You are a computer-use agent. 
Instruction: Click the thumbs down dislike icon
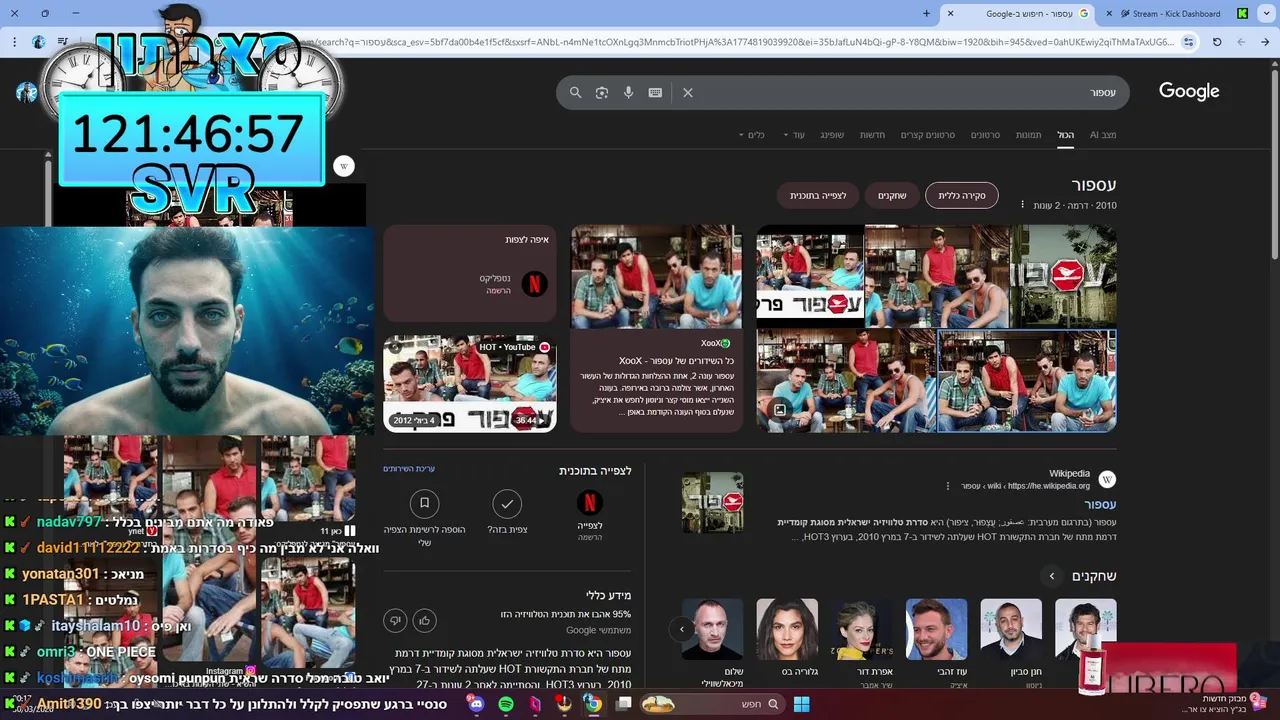pyautogui.click(x=395, y=621)
